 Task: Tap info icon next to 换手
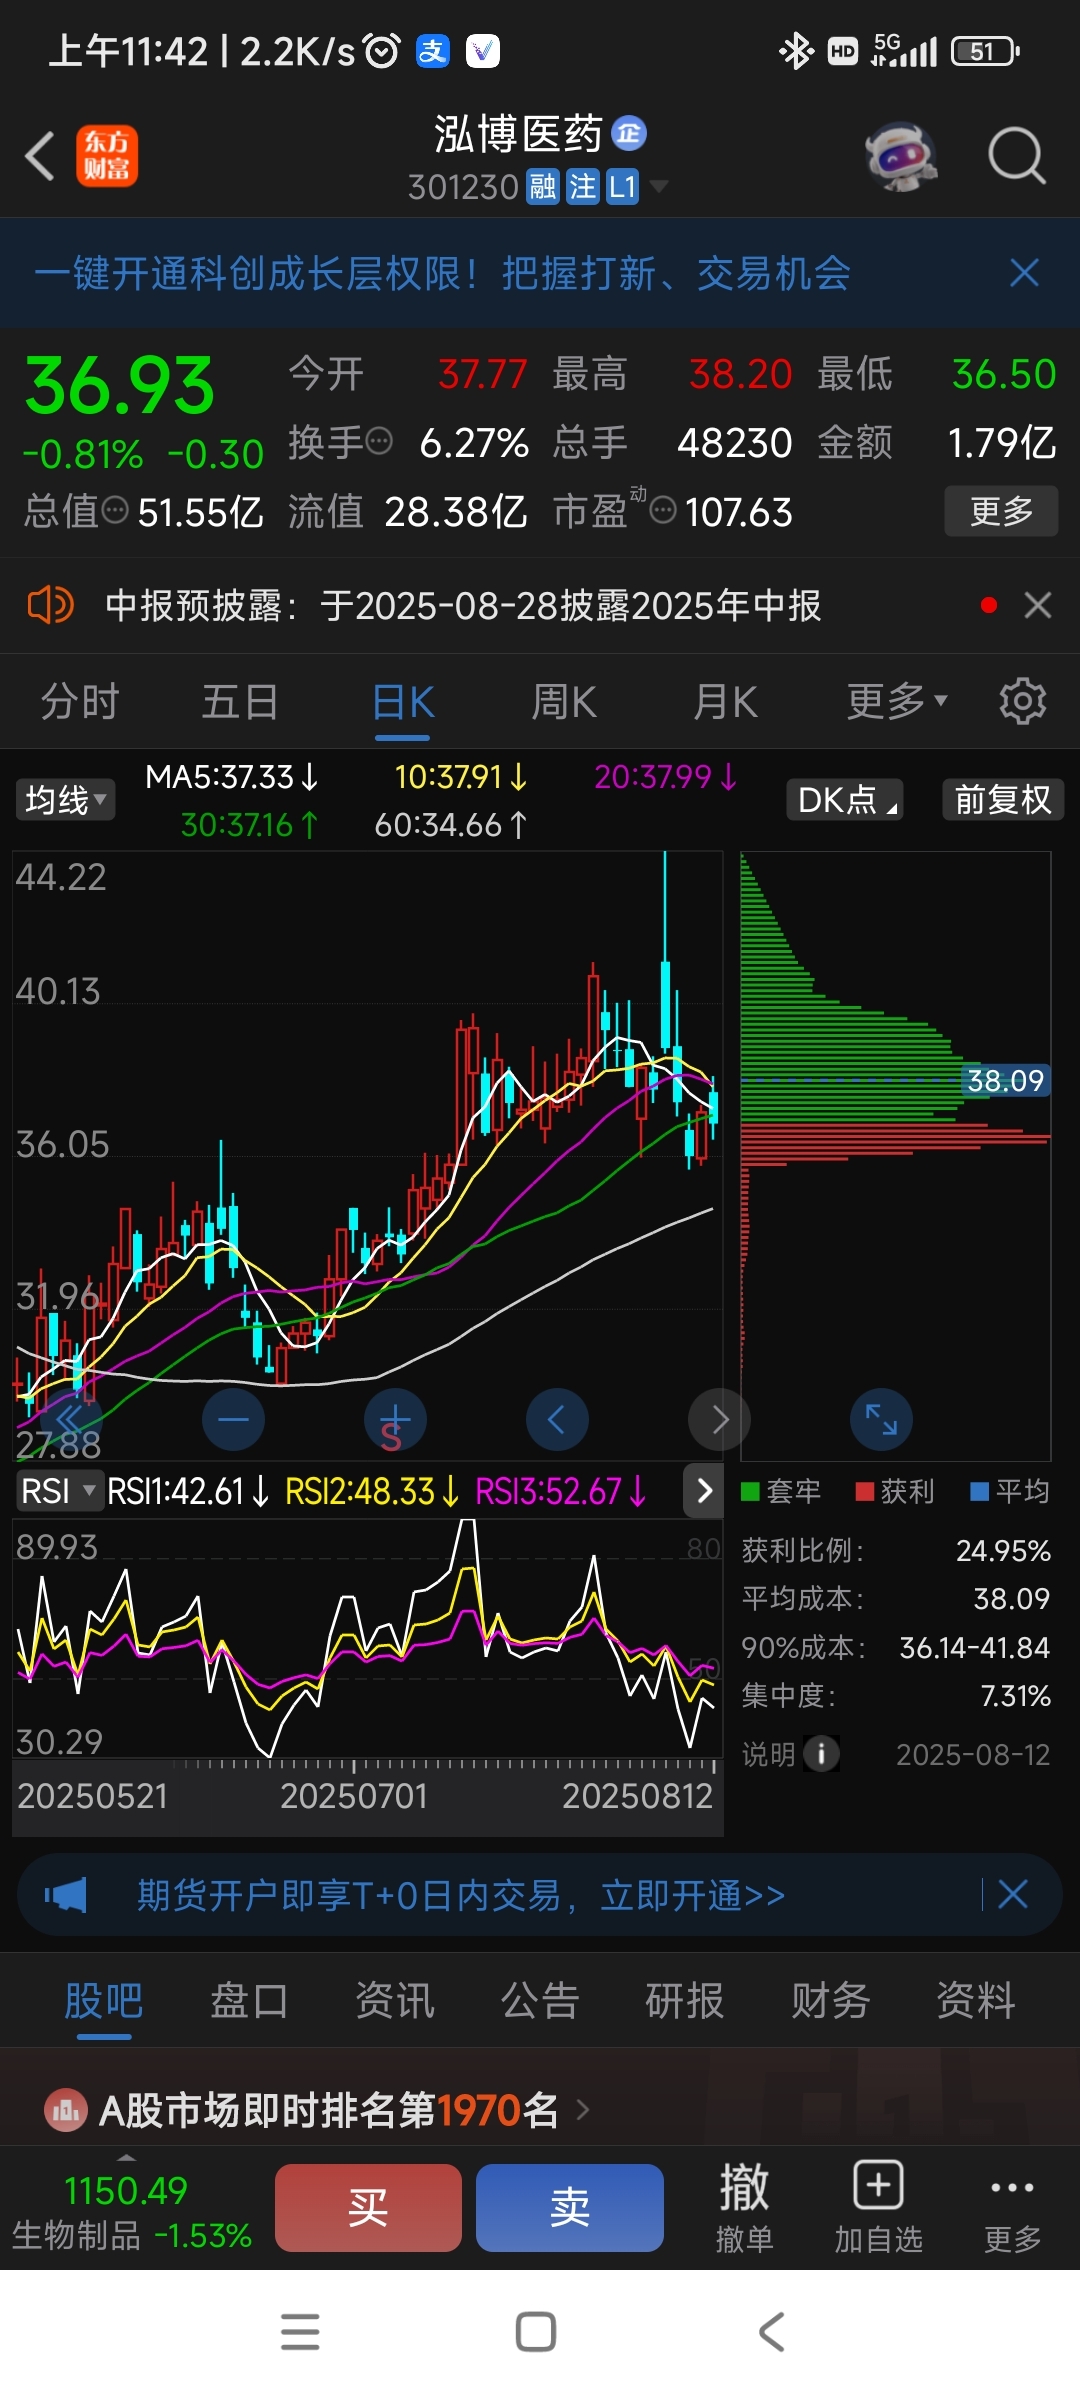point(379,441)
